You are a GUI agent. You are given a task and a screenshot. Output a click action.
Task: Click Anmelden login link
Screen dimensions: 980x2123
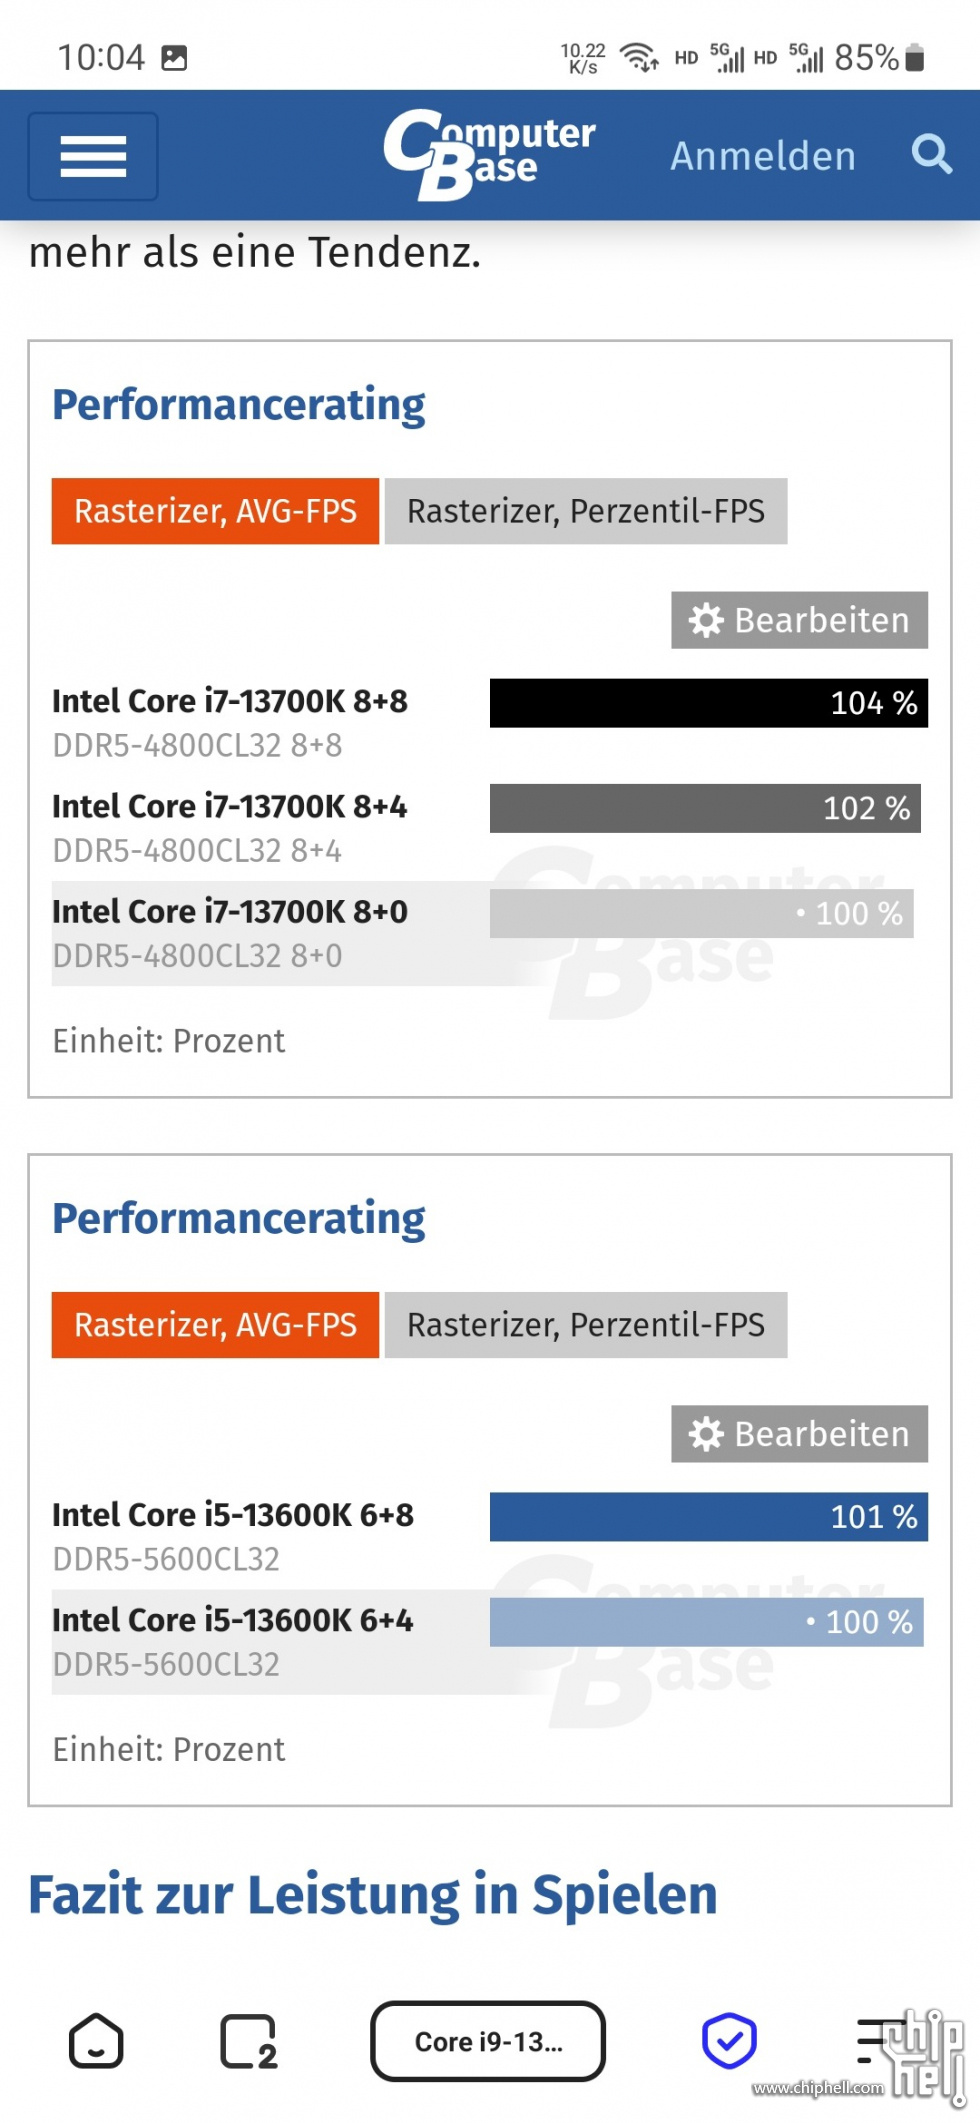click(x=763, y=156)
